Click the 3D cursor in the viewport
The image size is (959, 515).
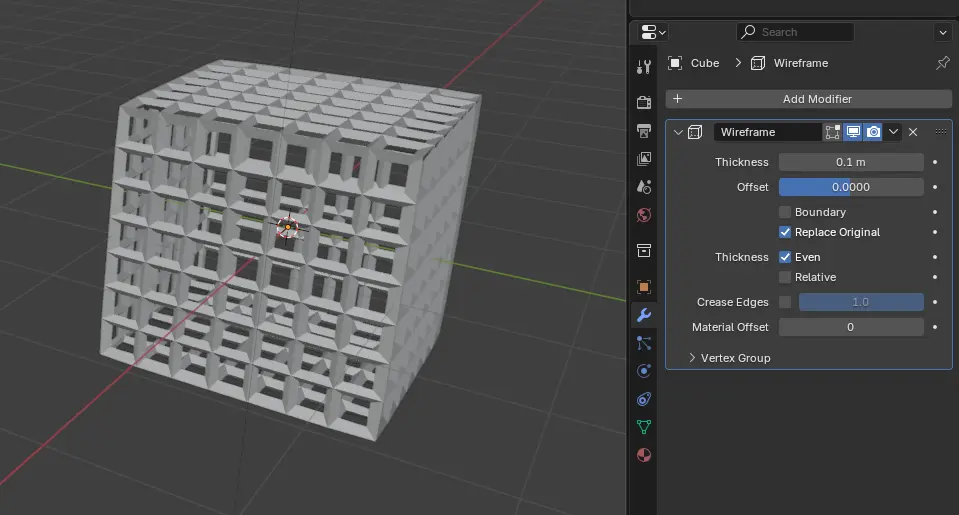coord(287,228)
